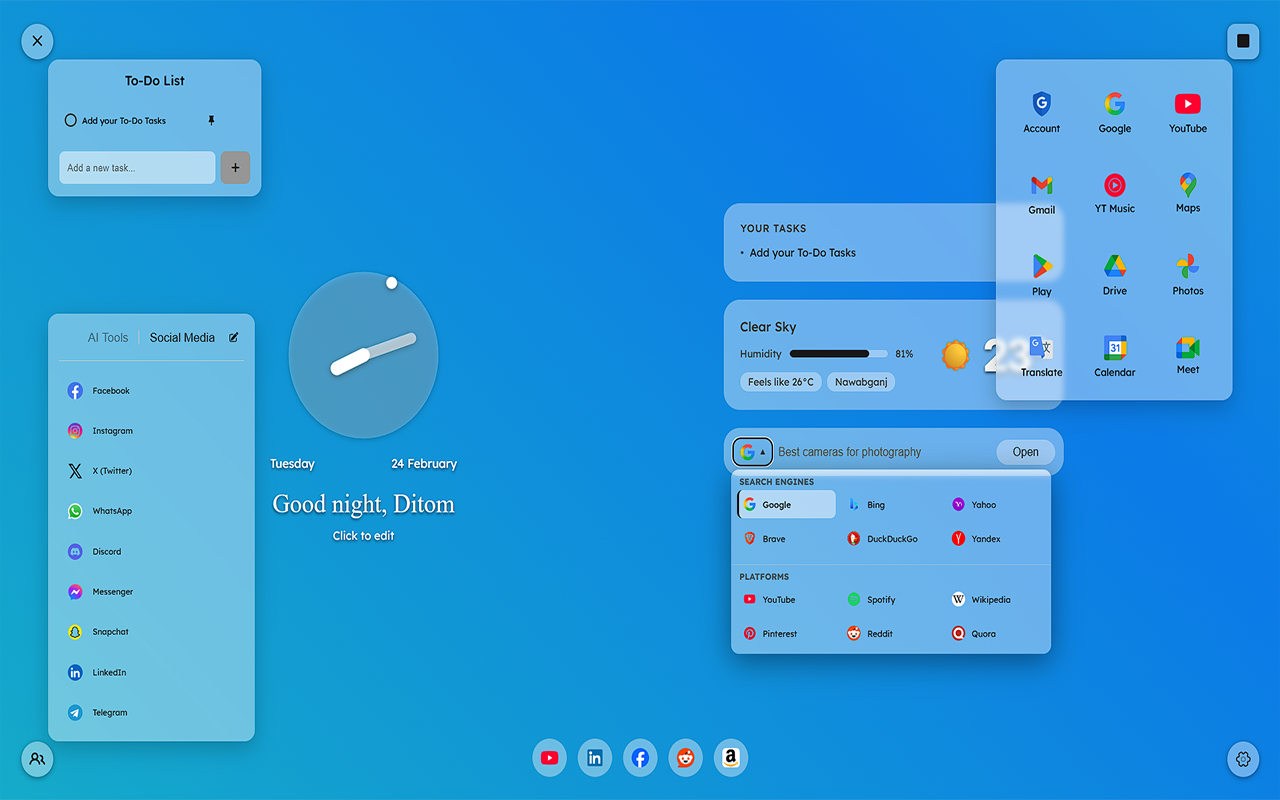The image size is (1280, 800).
Task: Select Quora search platform
Action: click(997, 634)
